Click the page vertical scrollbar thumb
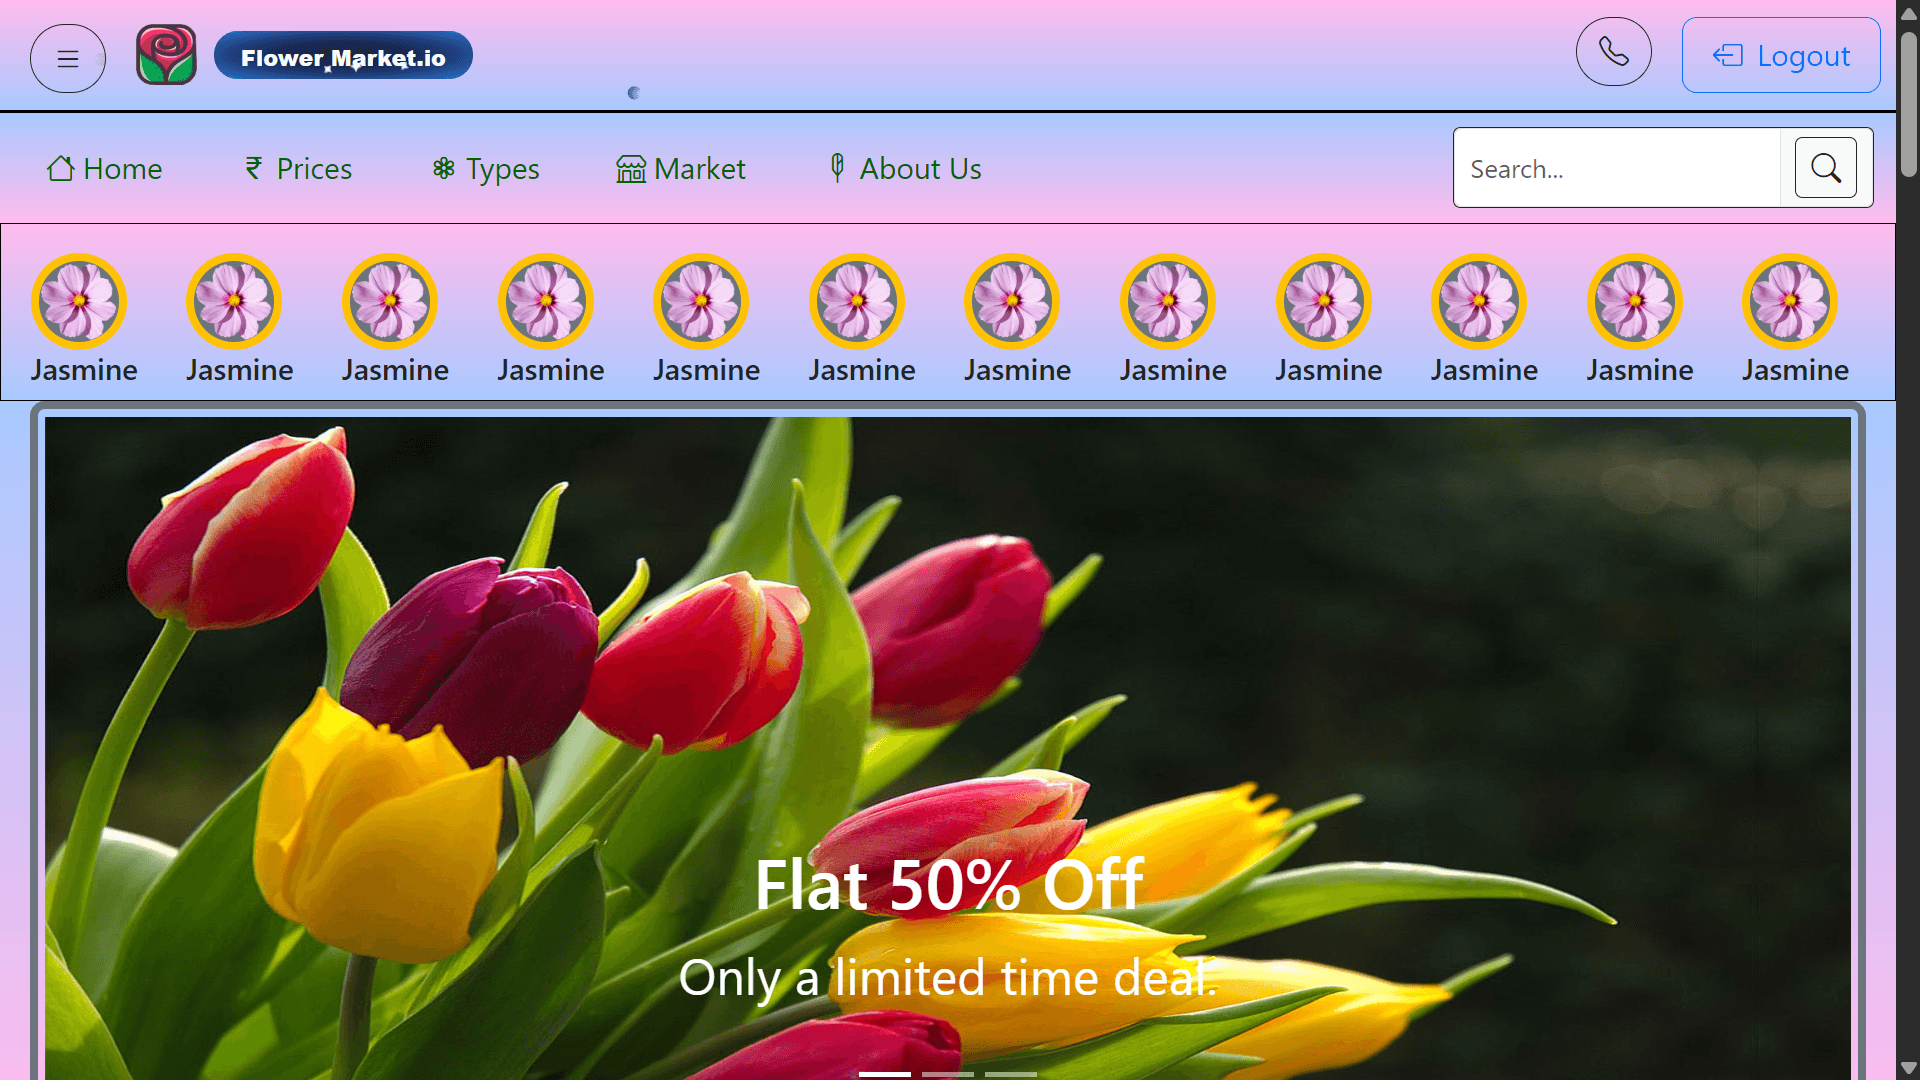1920x1080 pixels. tap(1908, 105)
